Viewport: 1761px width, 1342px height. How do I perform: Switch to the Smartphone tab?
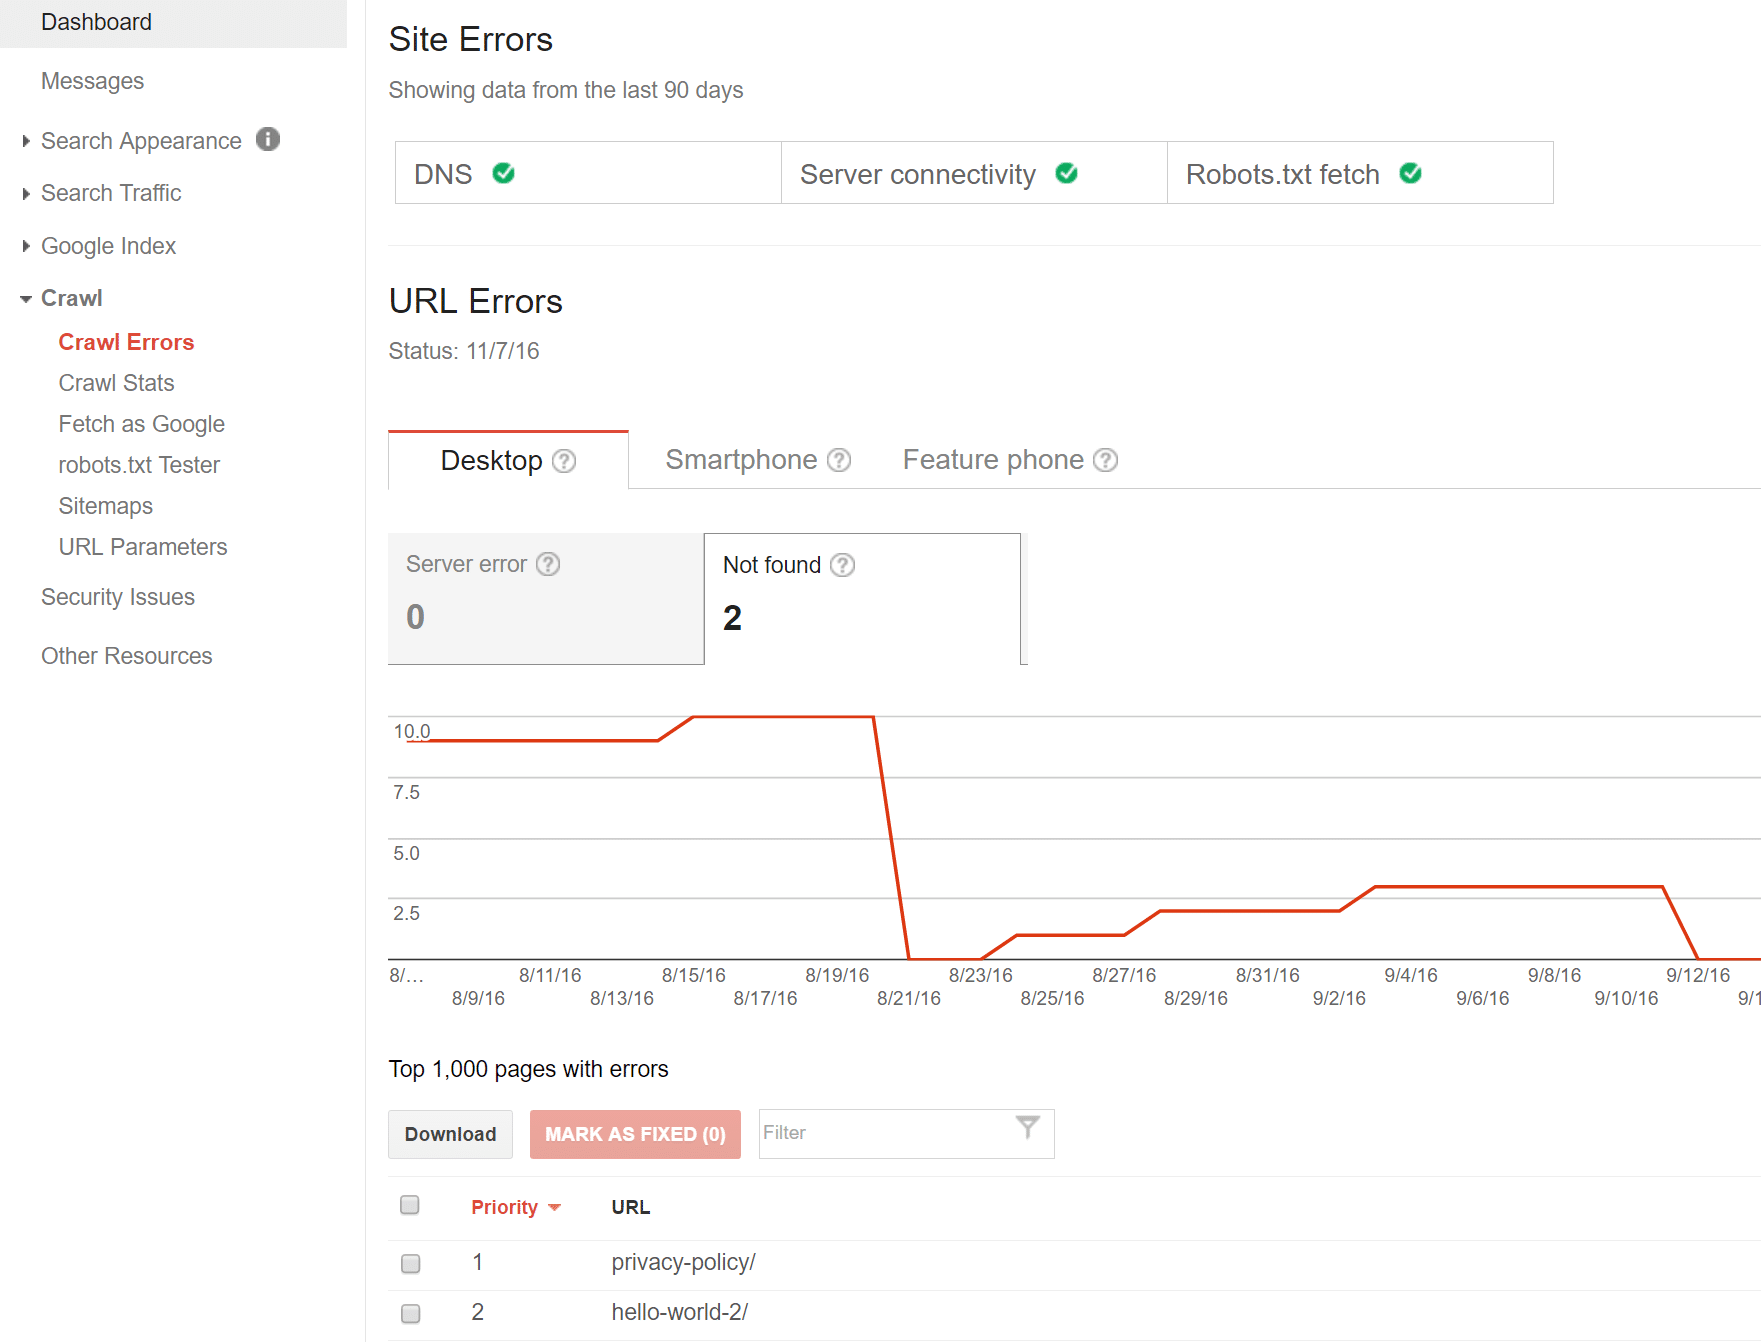click(741, 460)
